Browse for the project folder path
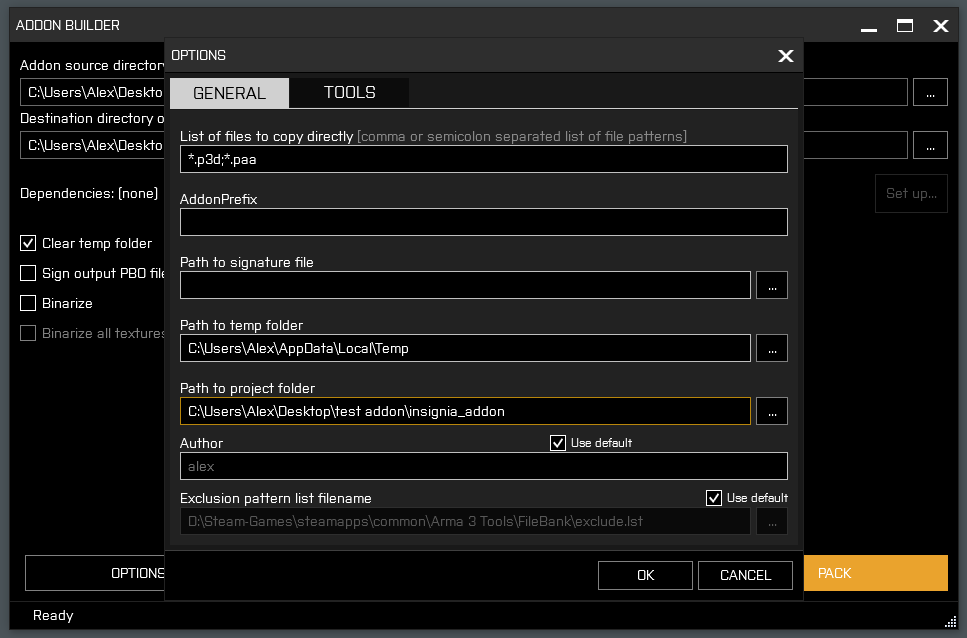This screenshot has width=967, height=638. tap(771, 411)
